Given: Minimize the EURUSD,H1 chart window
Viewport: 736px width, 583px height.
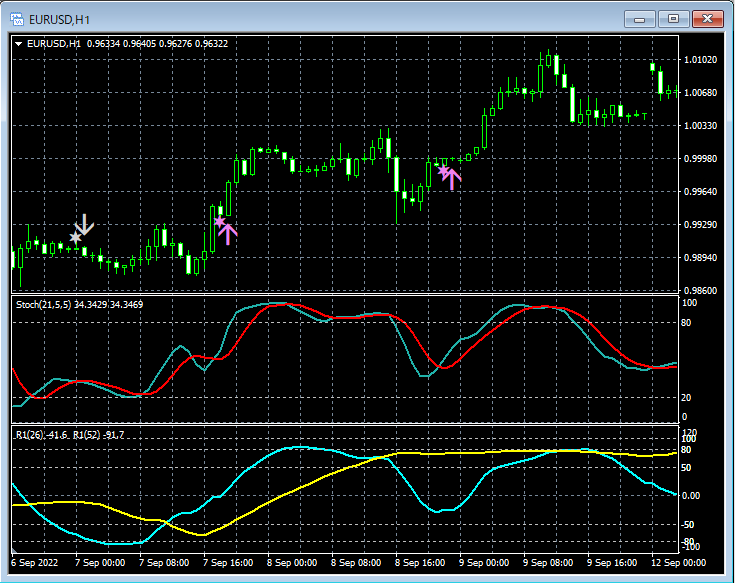Looking at the screenshot, I should [640, 18].
